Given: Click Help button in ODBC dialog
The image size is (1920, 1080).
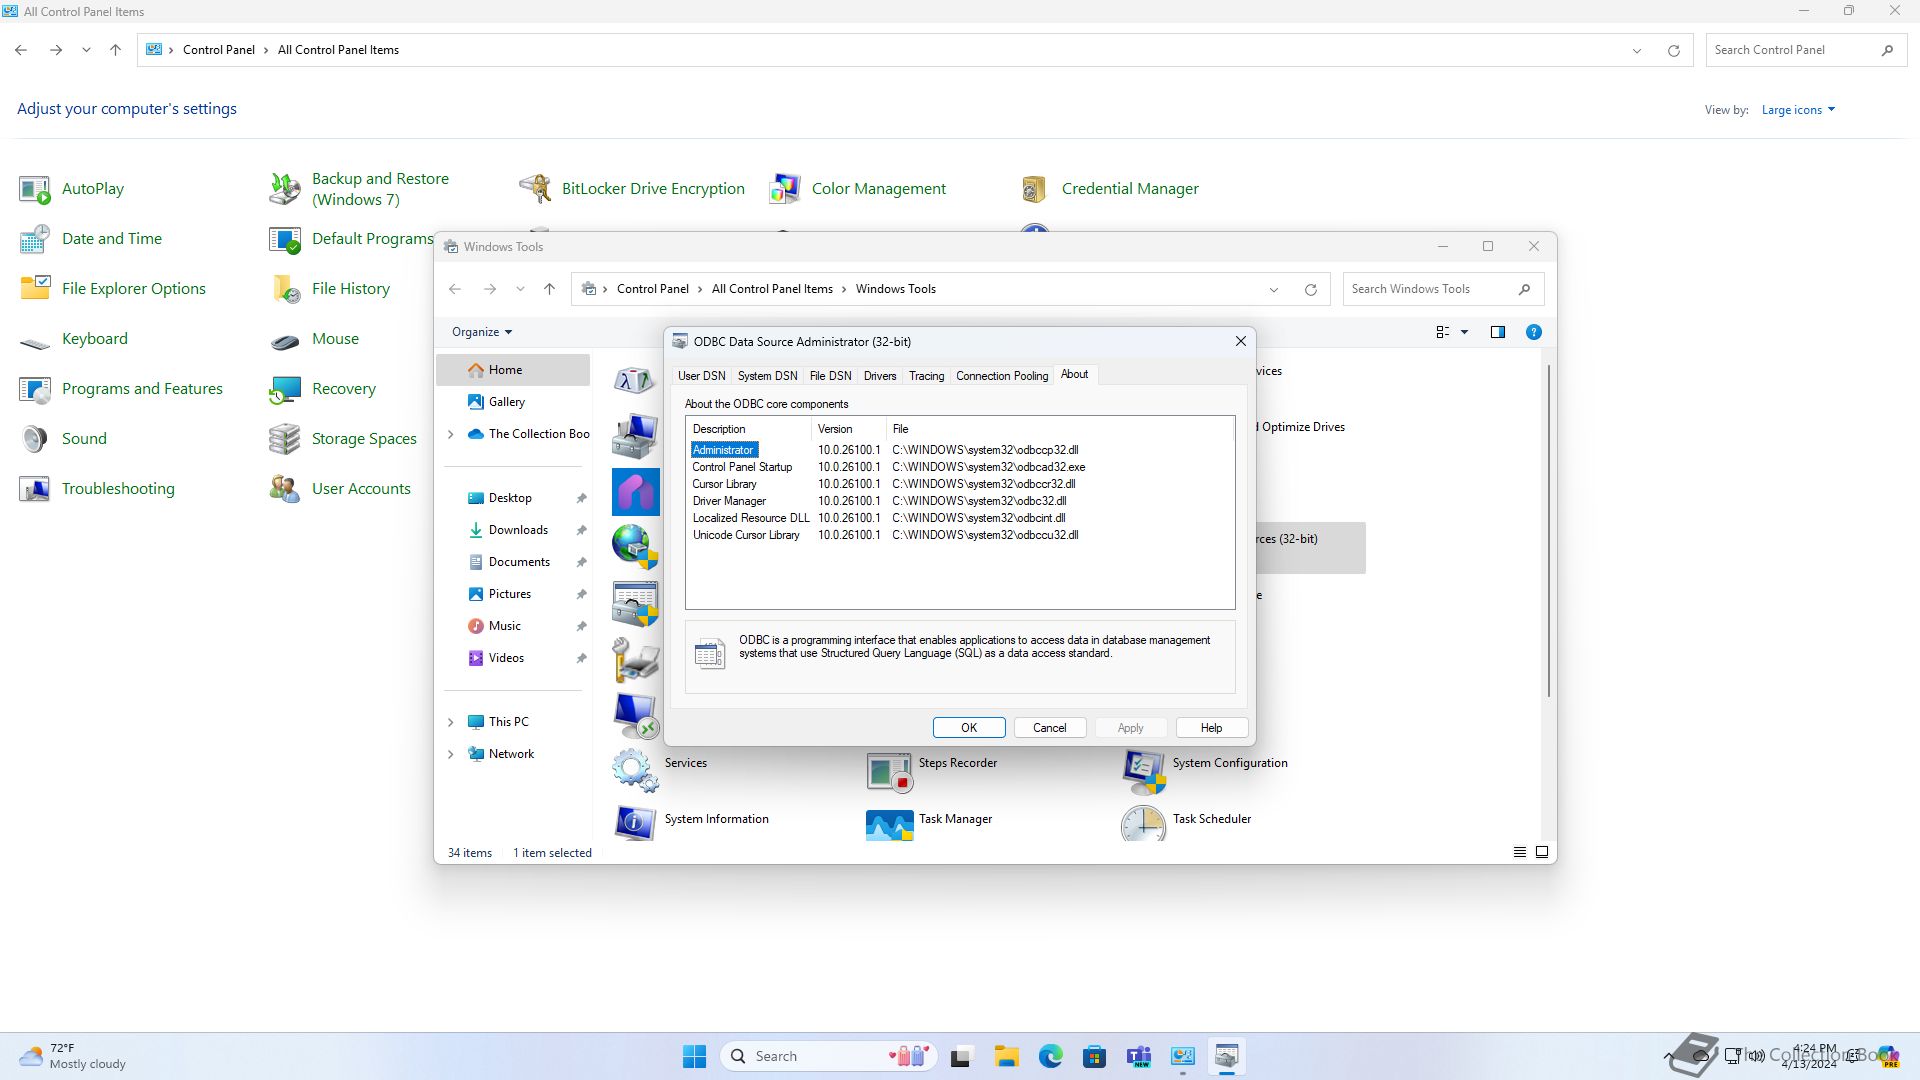Looking at the screenshot, I should [x=1211, y=728].
